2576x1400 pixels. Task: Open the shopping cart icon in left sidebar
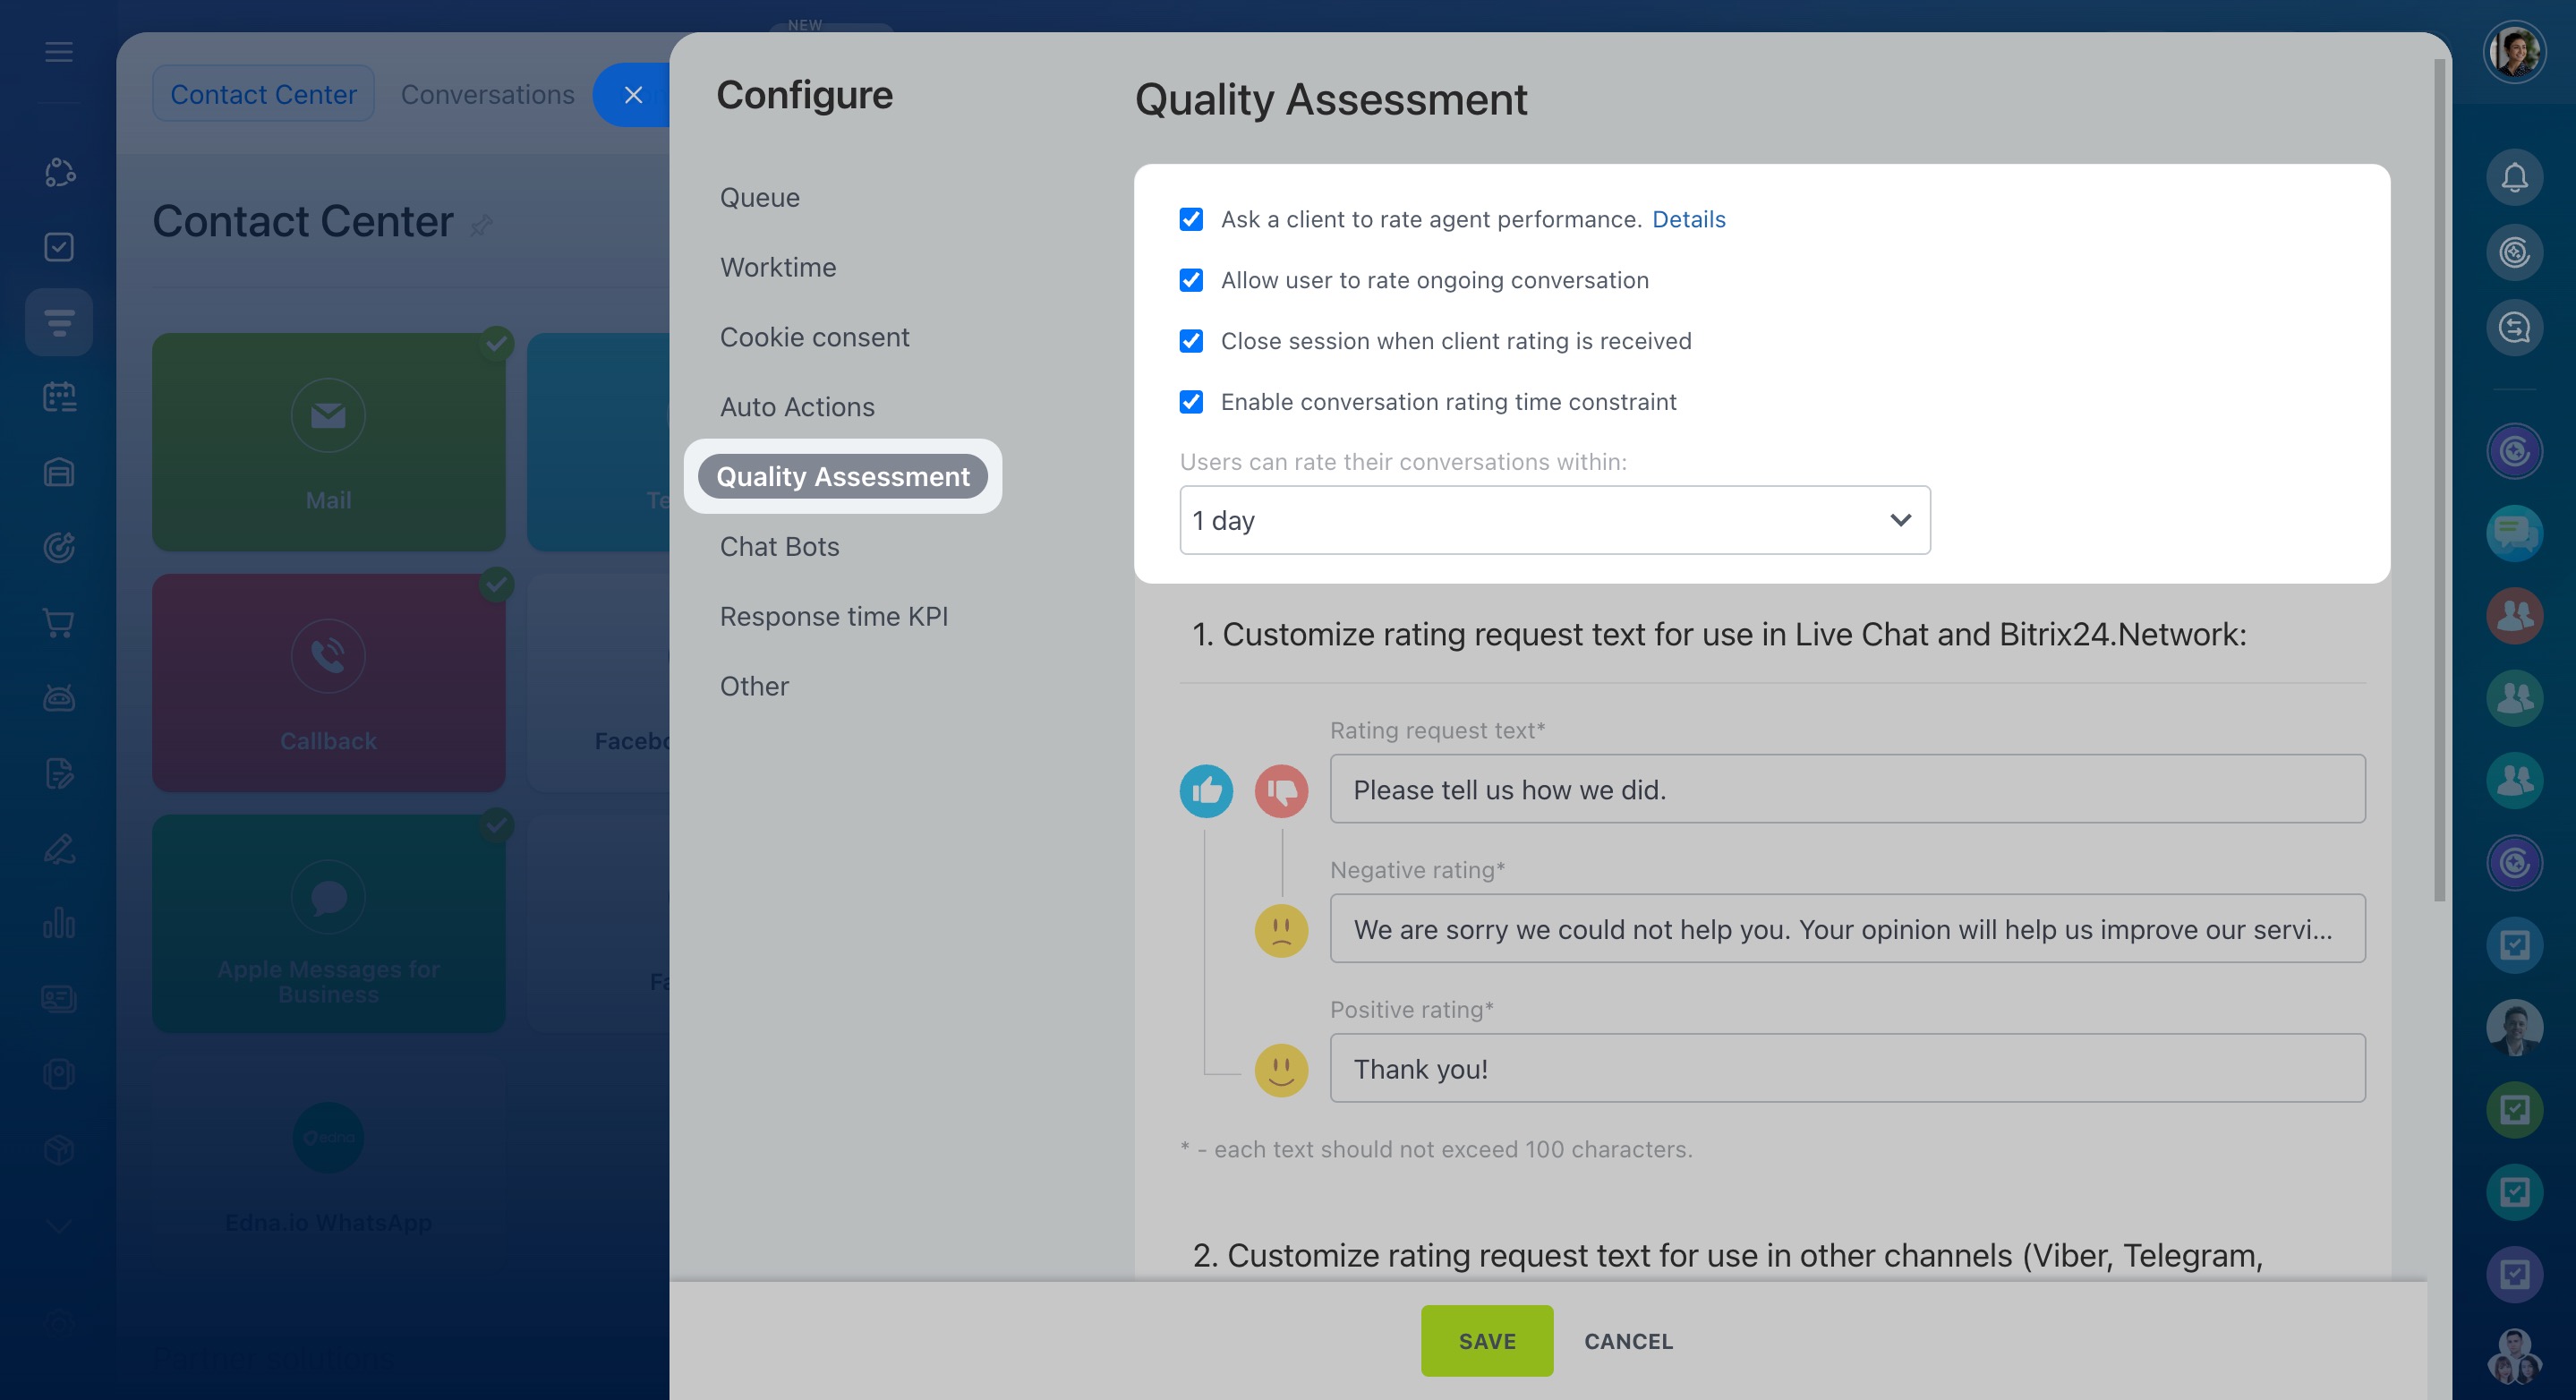[x=59, y=623]
